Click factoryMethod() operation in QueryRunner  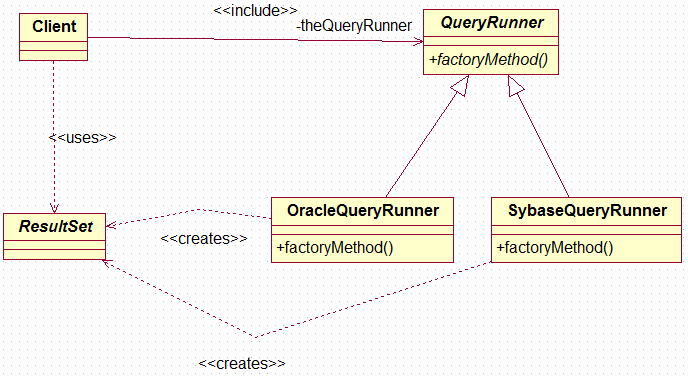(x=488, y=60)
